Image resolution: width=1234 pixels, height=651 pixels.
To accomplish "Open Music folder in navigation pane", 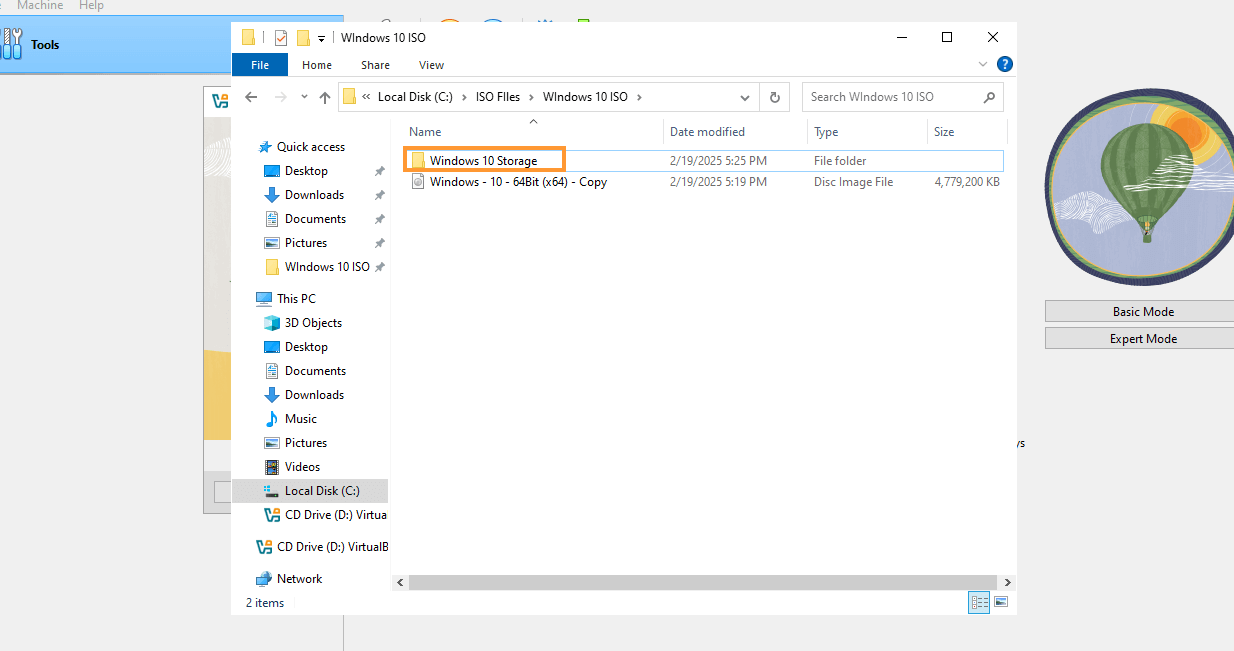I will [301, 419].
